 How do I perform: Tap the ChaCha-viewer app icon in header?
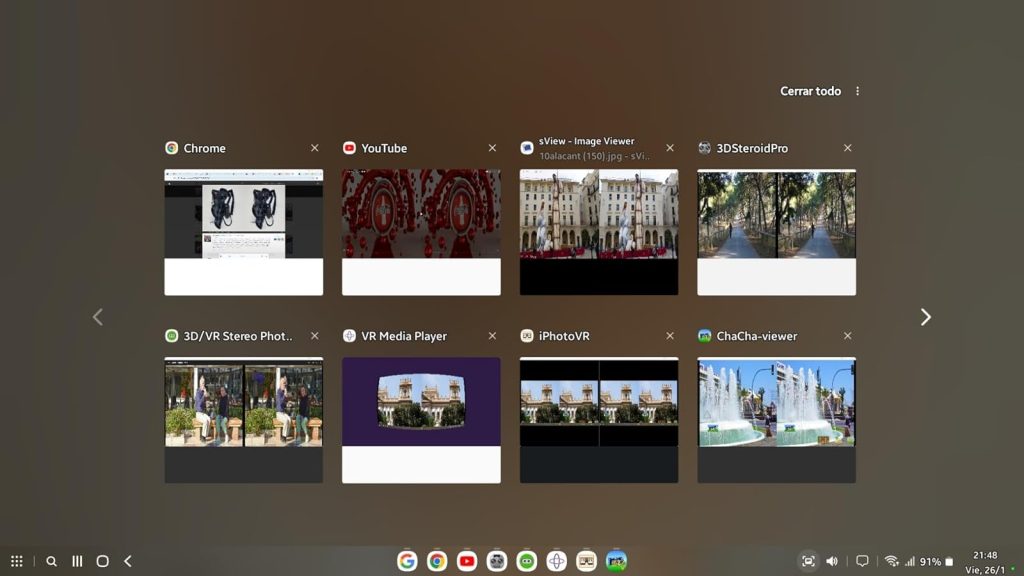705,336
